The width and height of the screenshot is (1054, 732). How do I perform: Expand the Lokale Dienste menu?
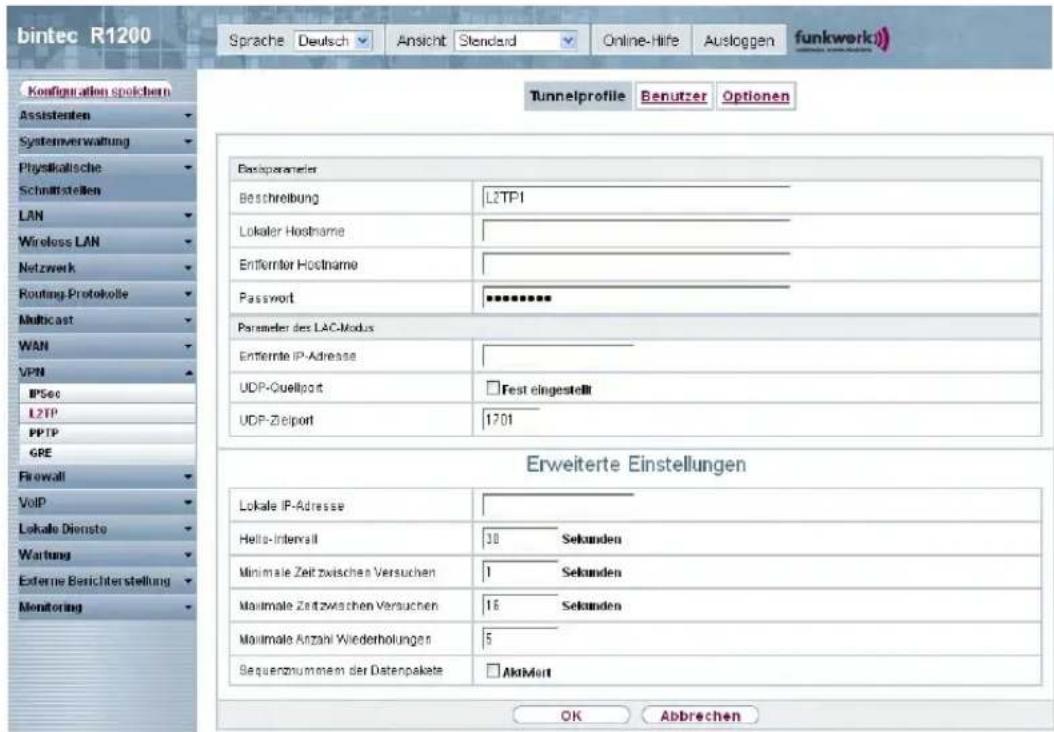pos(106,529)
